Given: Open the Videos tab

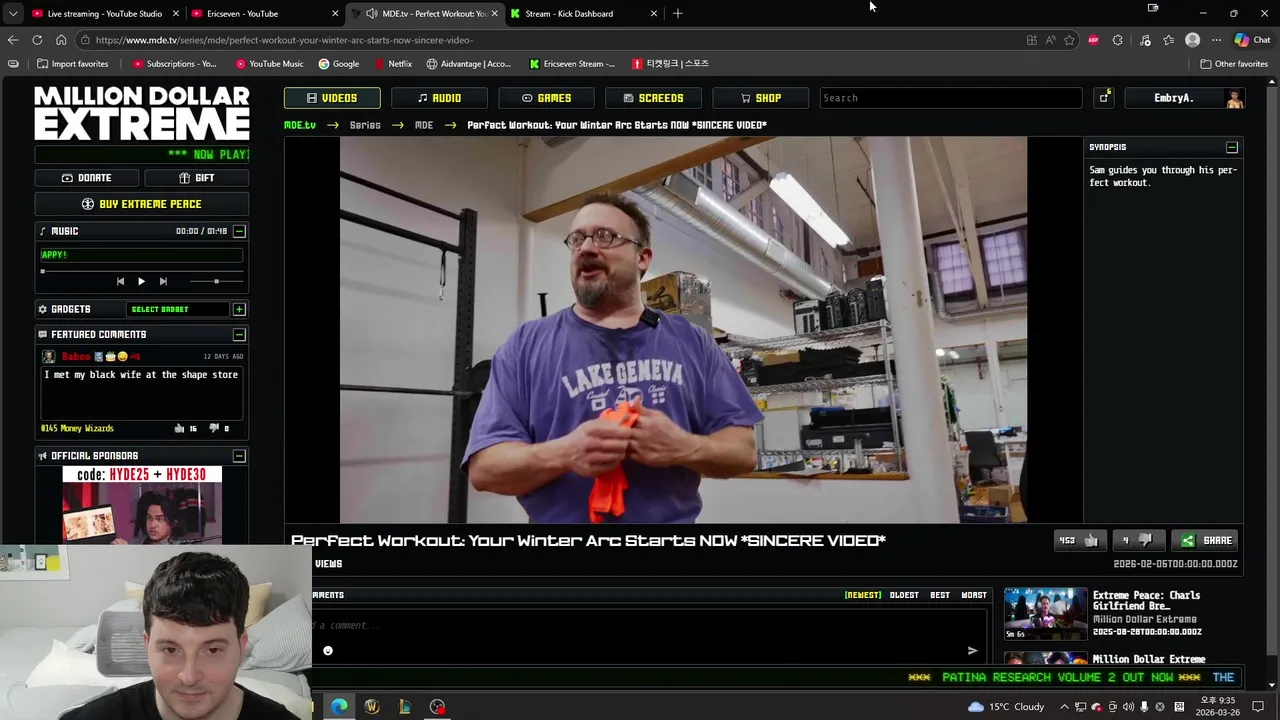Looking at the screenshot, I should [332, 98].
